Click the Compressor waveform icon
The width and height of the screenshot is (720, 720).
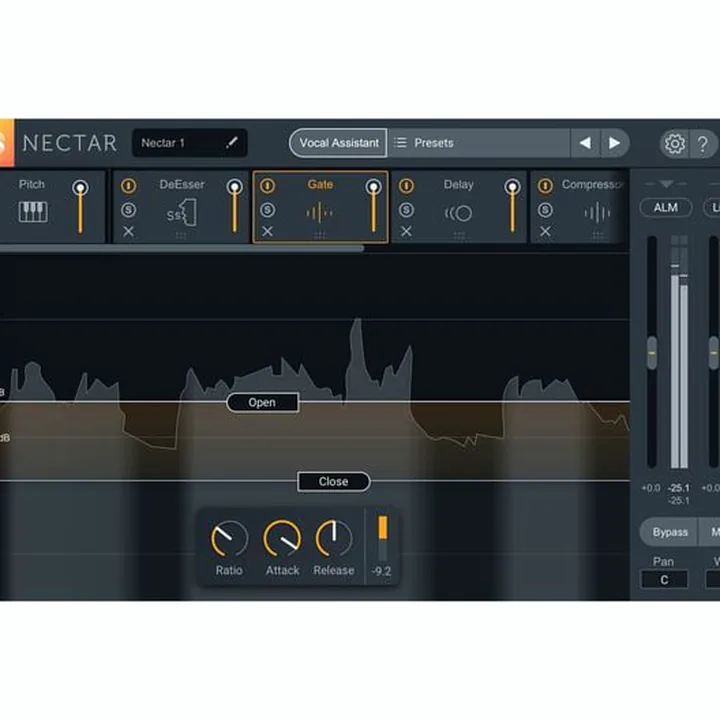tap(597, 213)
